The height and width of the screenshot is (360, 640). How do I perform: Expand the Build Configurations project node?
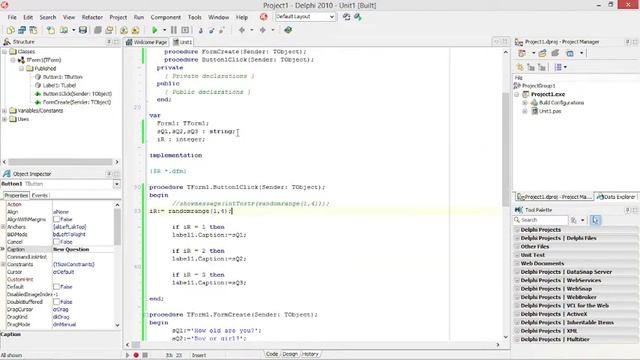(525, 103)
